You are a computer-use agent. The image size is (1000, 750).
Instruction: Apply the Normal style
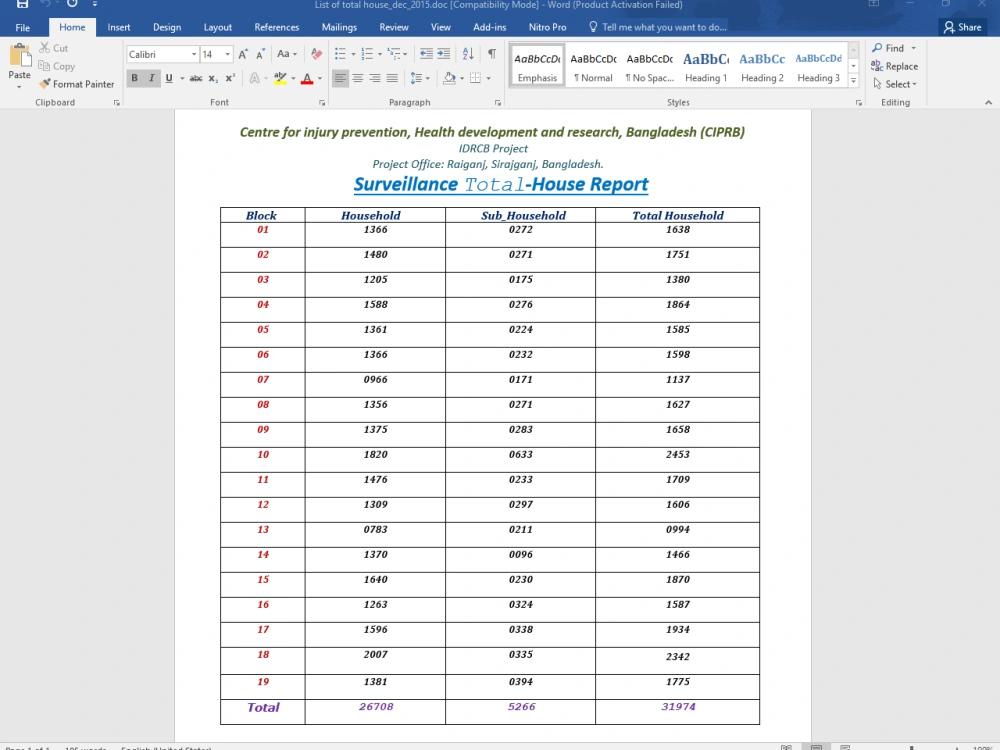point(593,66)
